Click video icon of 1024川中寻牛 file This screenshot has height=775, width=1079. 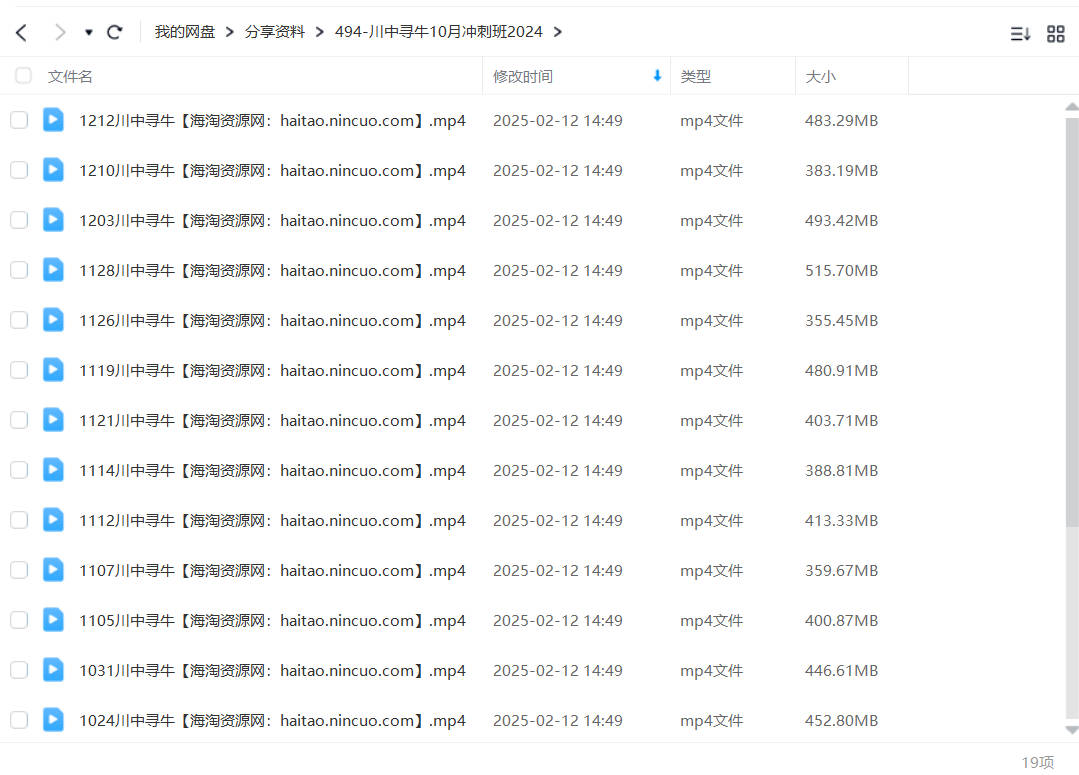point(53,719)
